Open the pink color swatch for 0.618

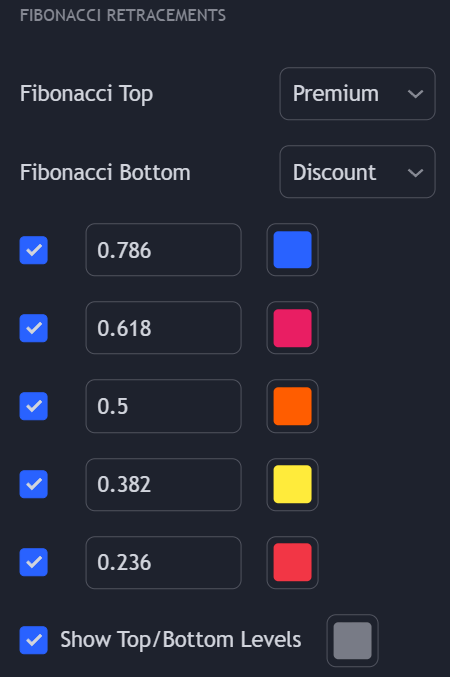[292, 328]
